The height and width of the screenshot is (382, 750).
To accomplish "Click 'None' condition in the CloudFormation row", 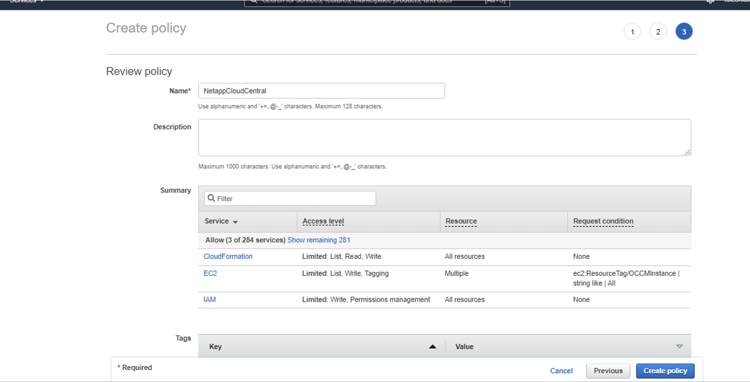I will pyautogui.click(x=581, y=256).
